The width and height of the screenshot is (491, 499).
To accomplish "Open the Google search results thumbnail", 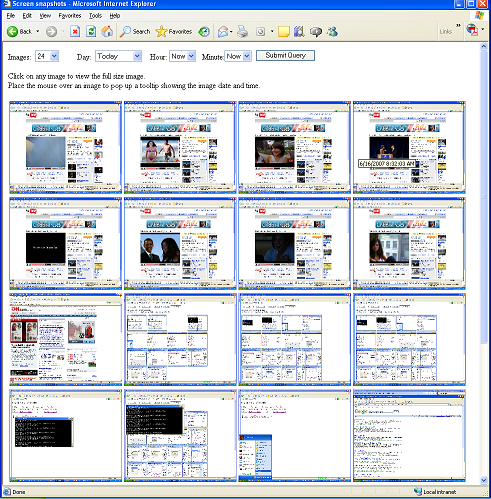I will 409,436.
